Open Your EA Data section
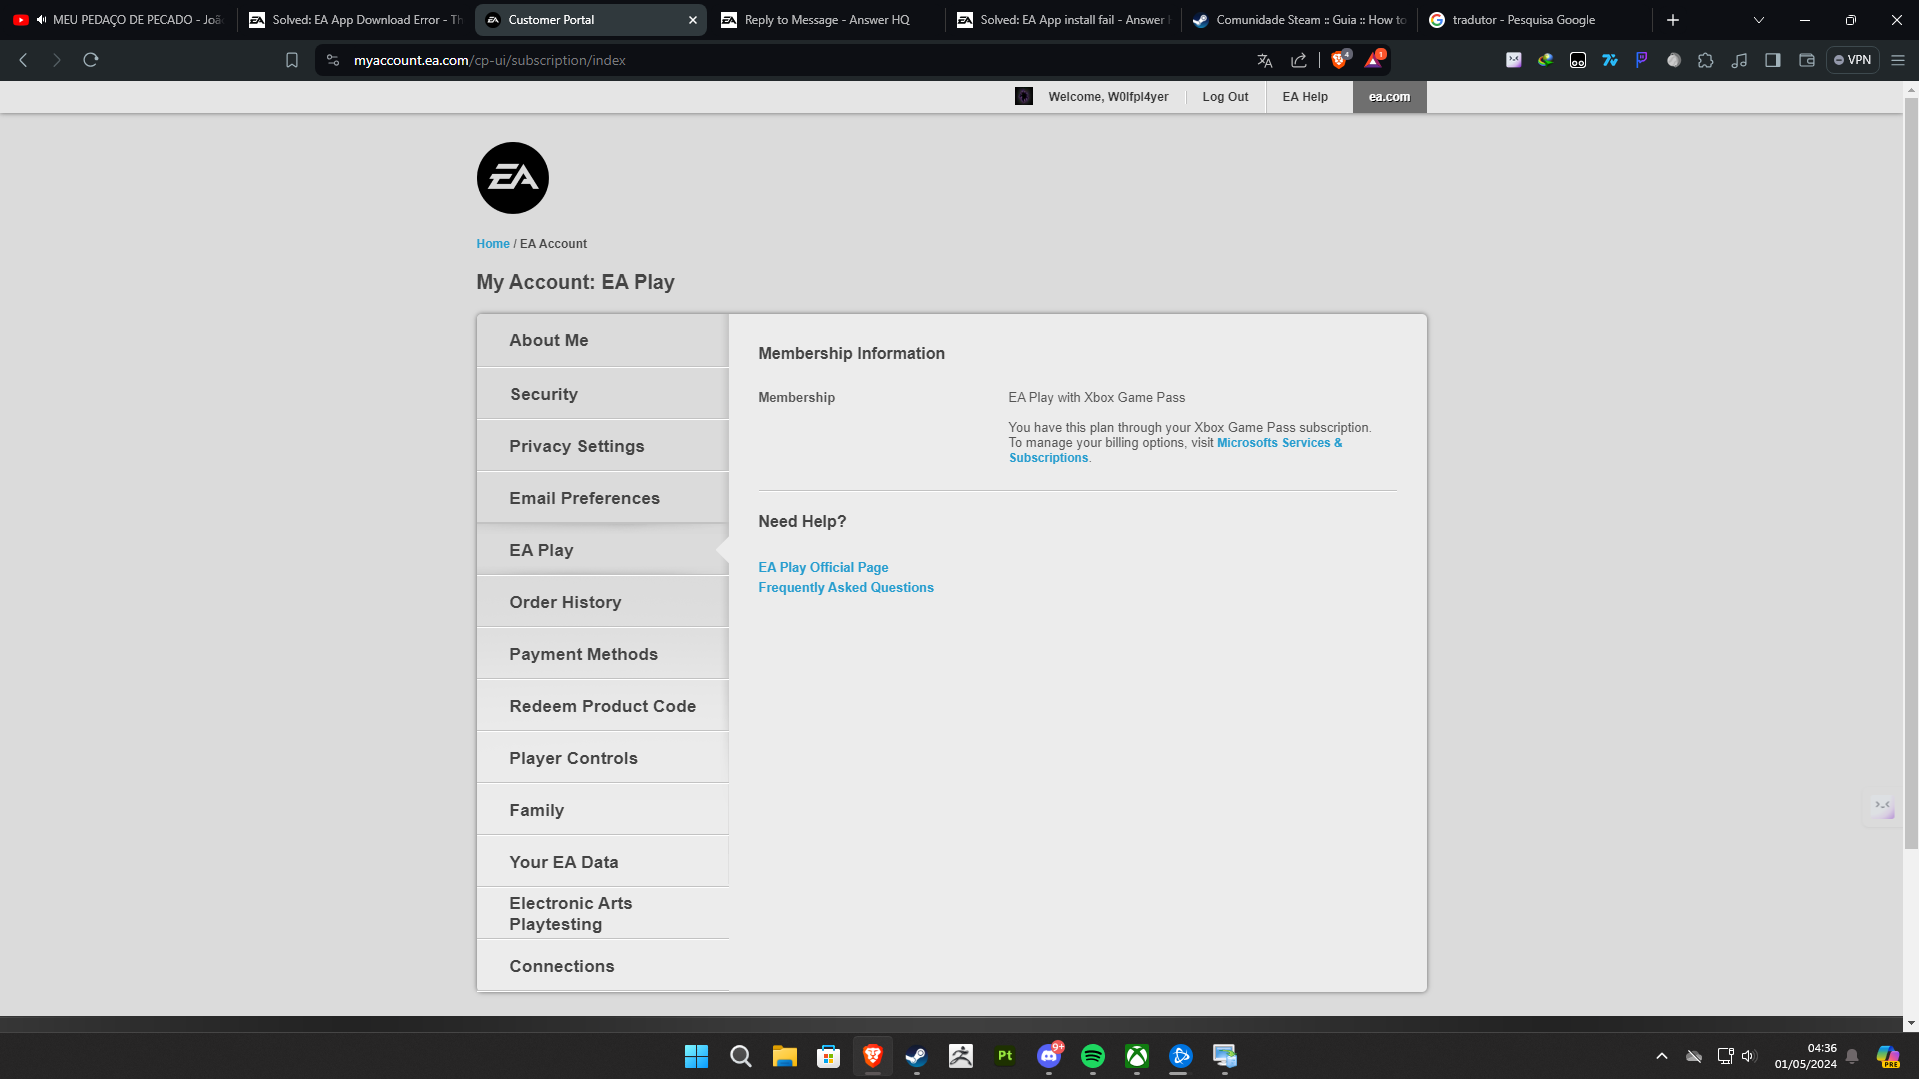The height and width of the screenshot is (1079, 1919). [x=603, y=862]
